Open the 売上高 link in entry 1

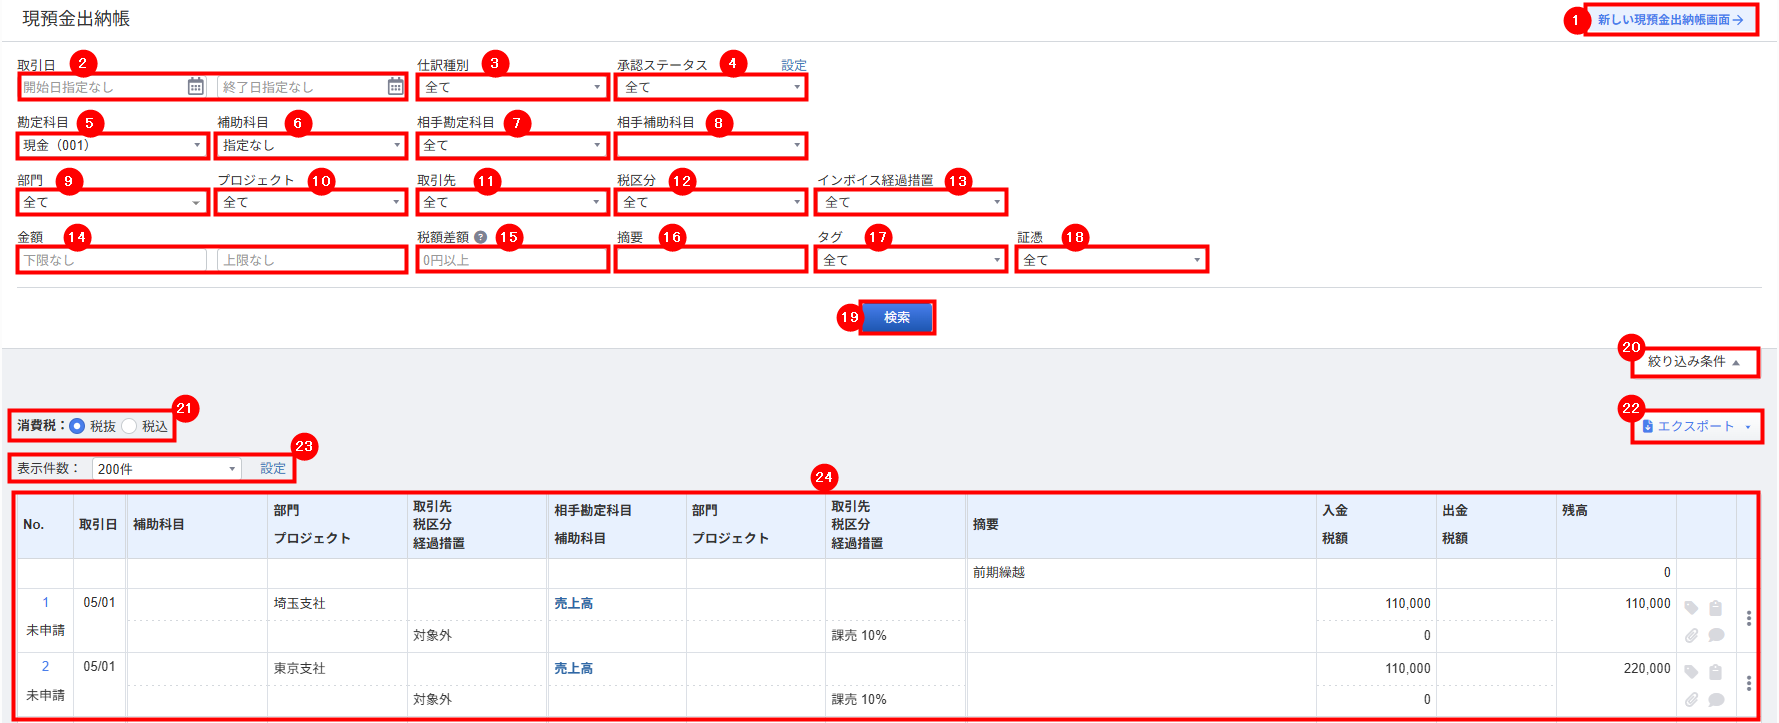coord(574,604)
